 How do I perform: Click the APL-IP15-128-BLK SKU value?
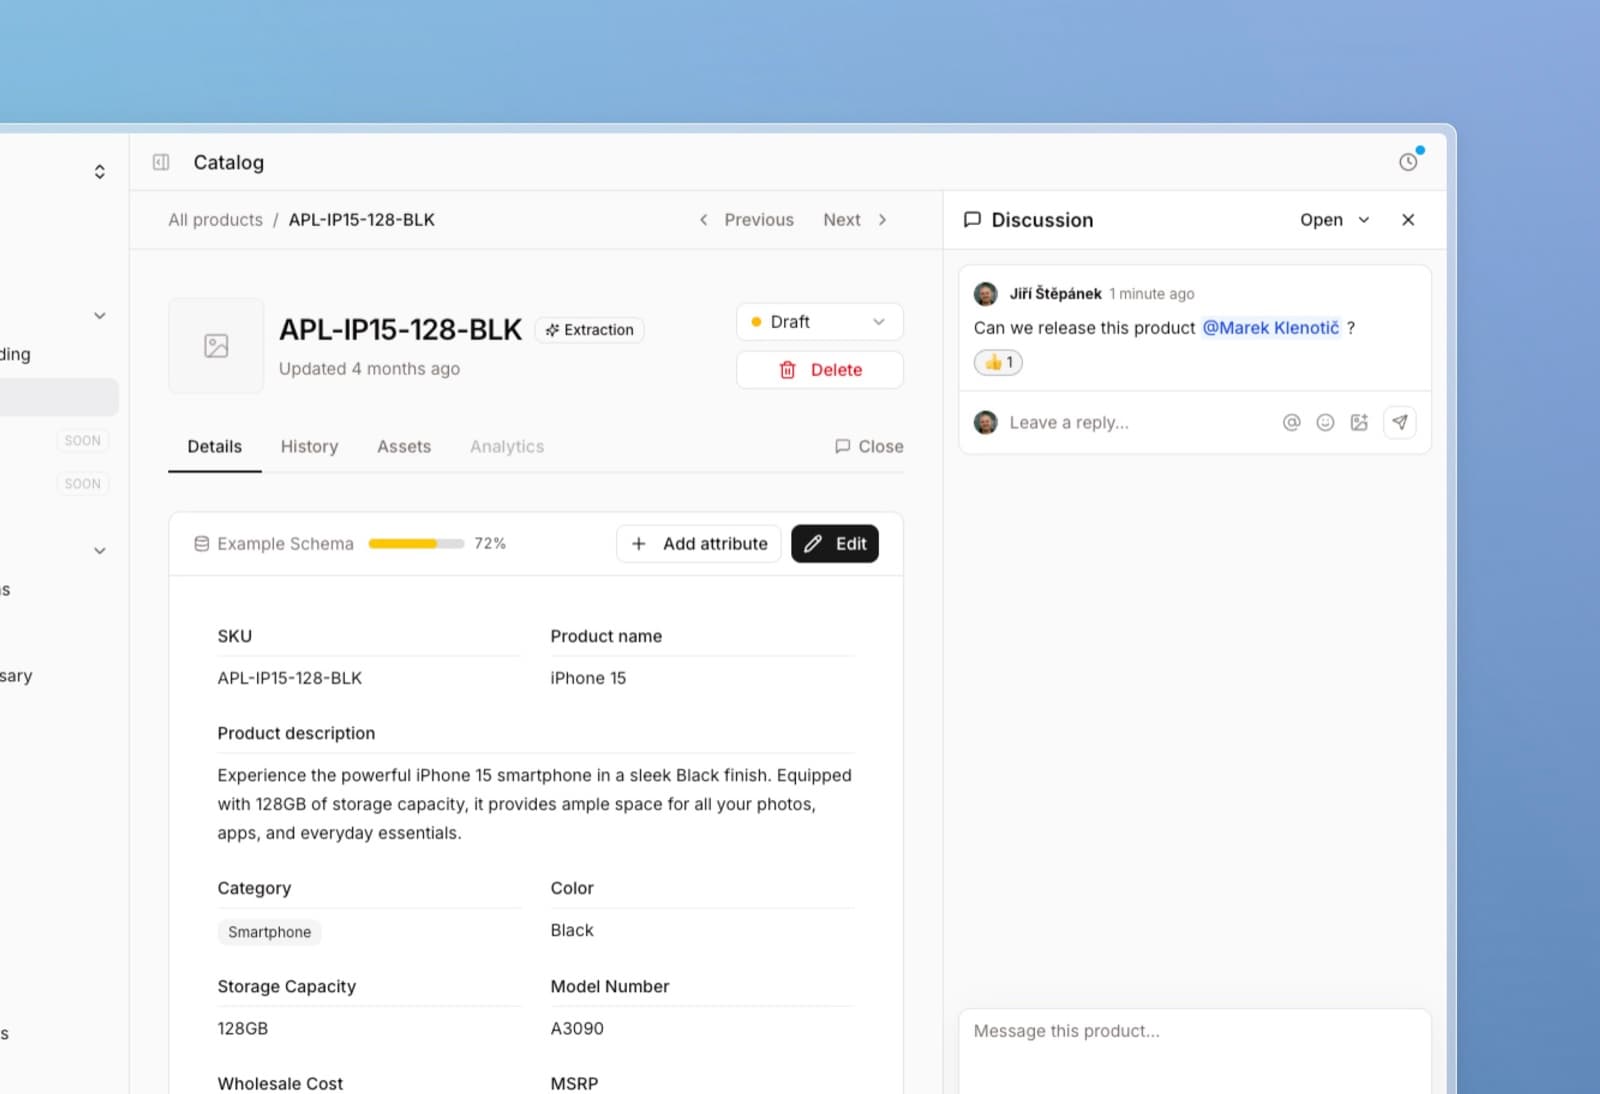pyautogui.click(x=290, y=678)
